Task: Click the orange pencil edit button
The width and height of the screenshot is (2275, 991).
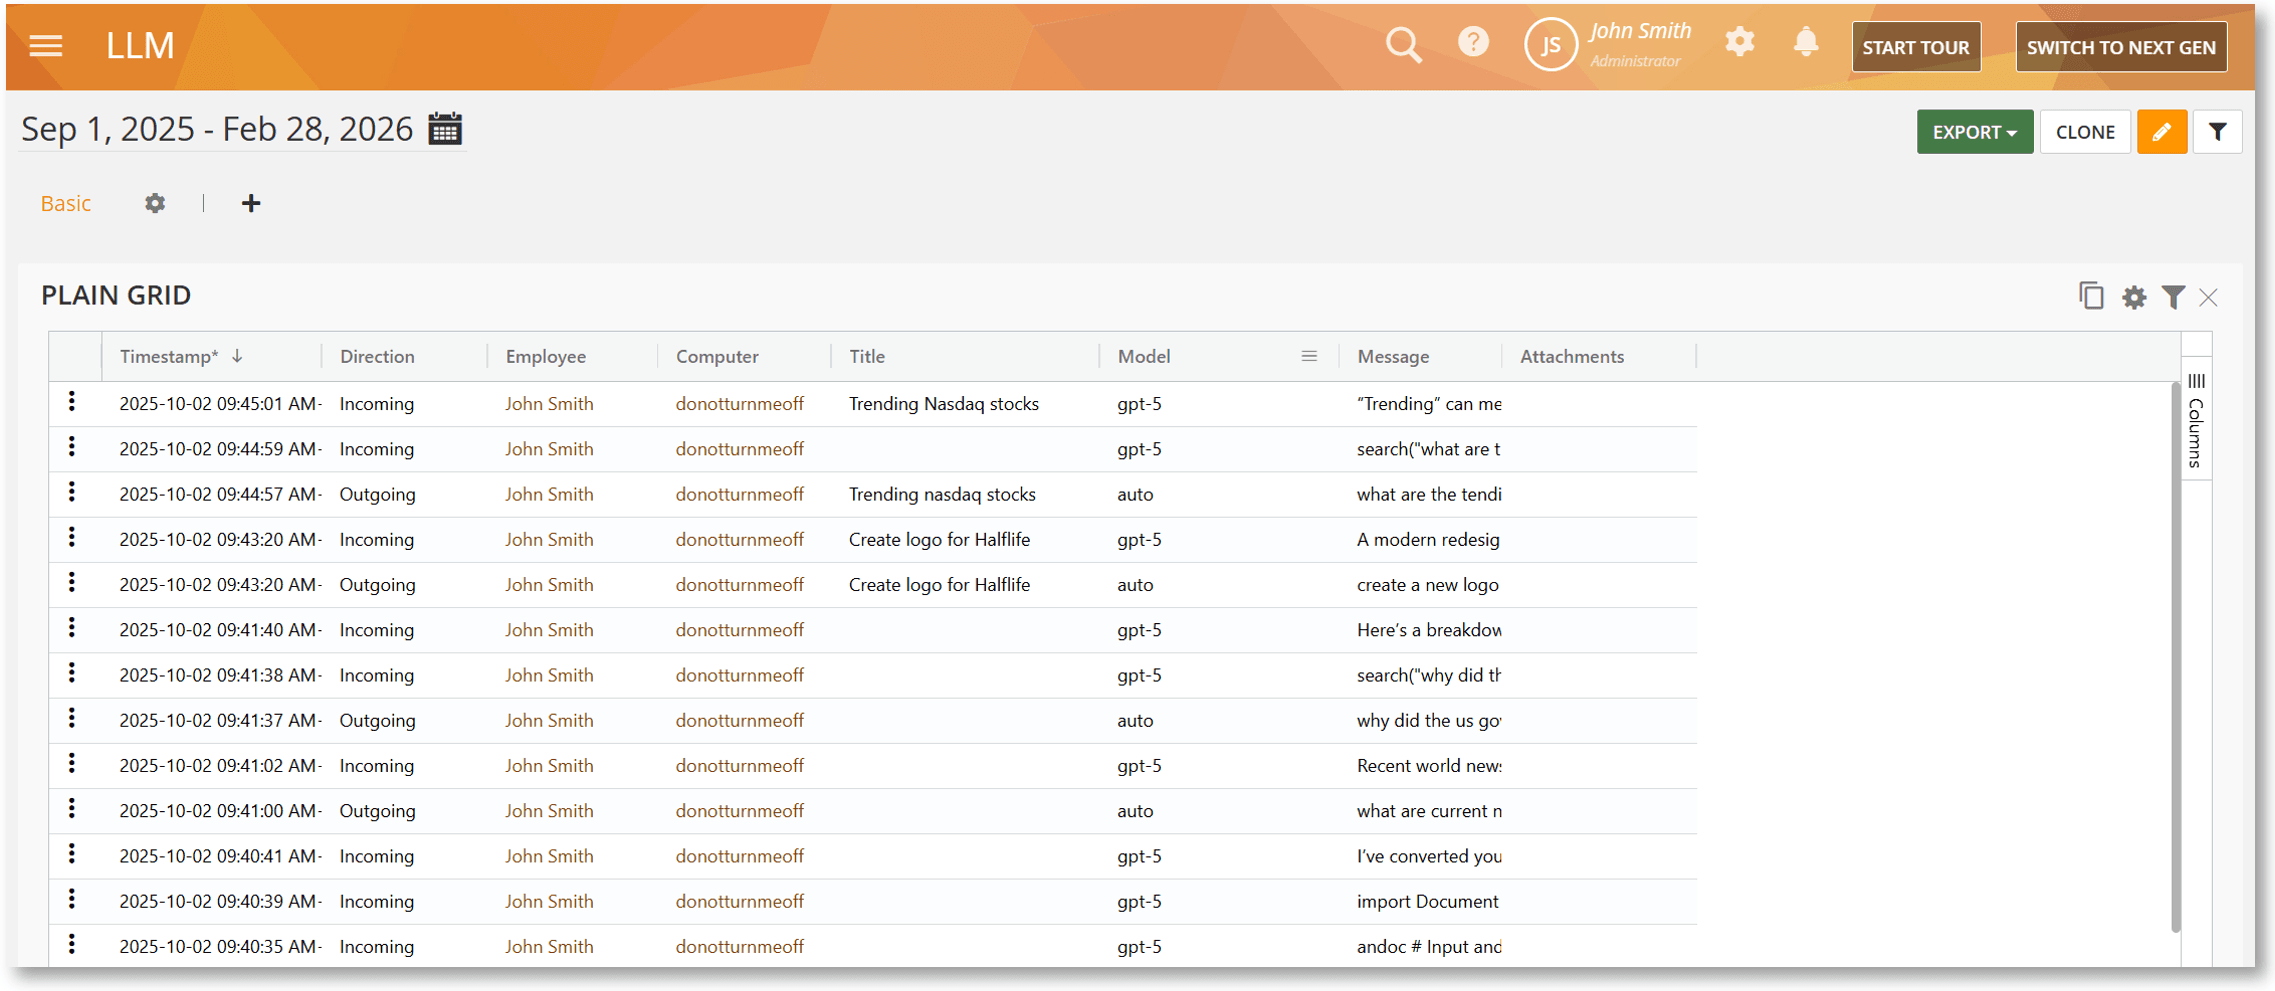Action: coord(2161,132)
